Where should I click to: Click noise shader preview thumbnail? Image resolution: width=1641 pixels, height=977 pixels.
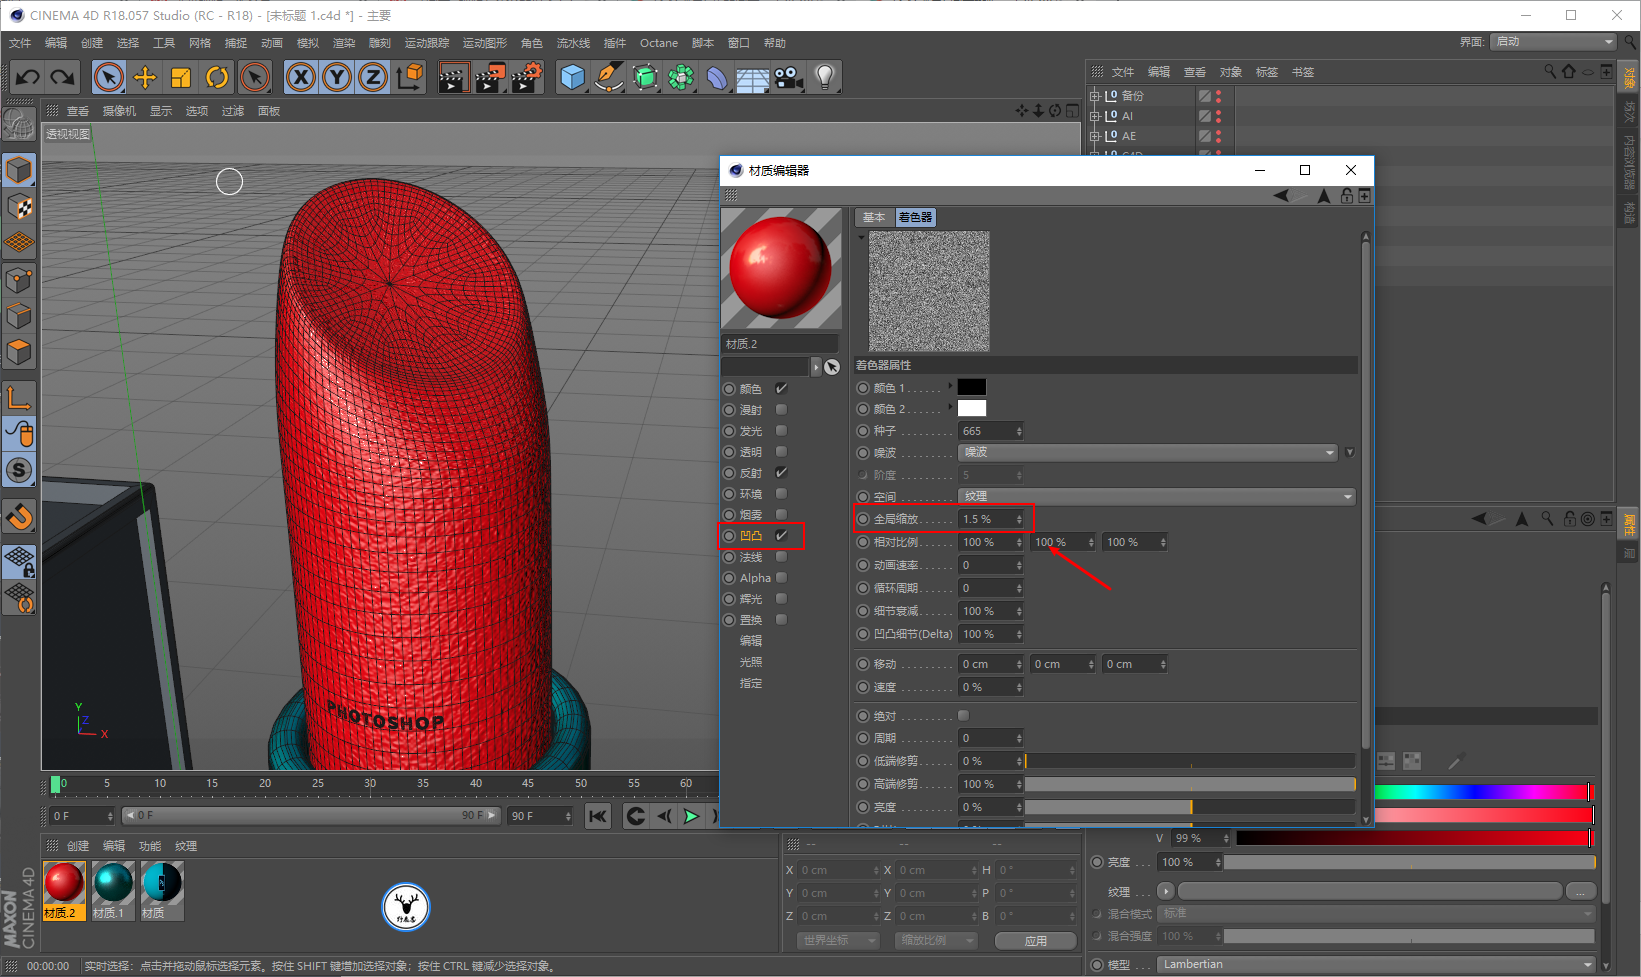pyautogui.click(x=929, y=291)
